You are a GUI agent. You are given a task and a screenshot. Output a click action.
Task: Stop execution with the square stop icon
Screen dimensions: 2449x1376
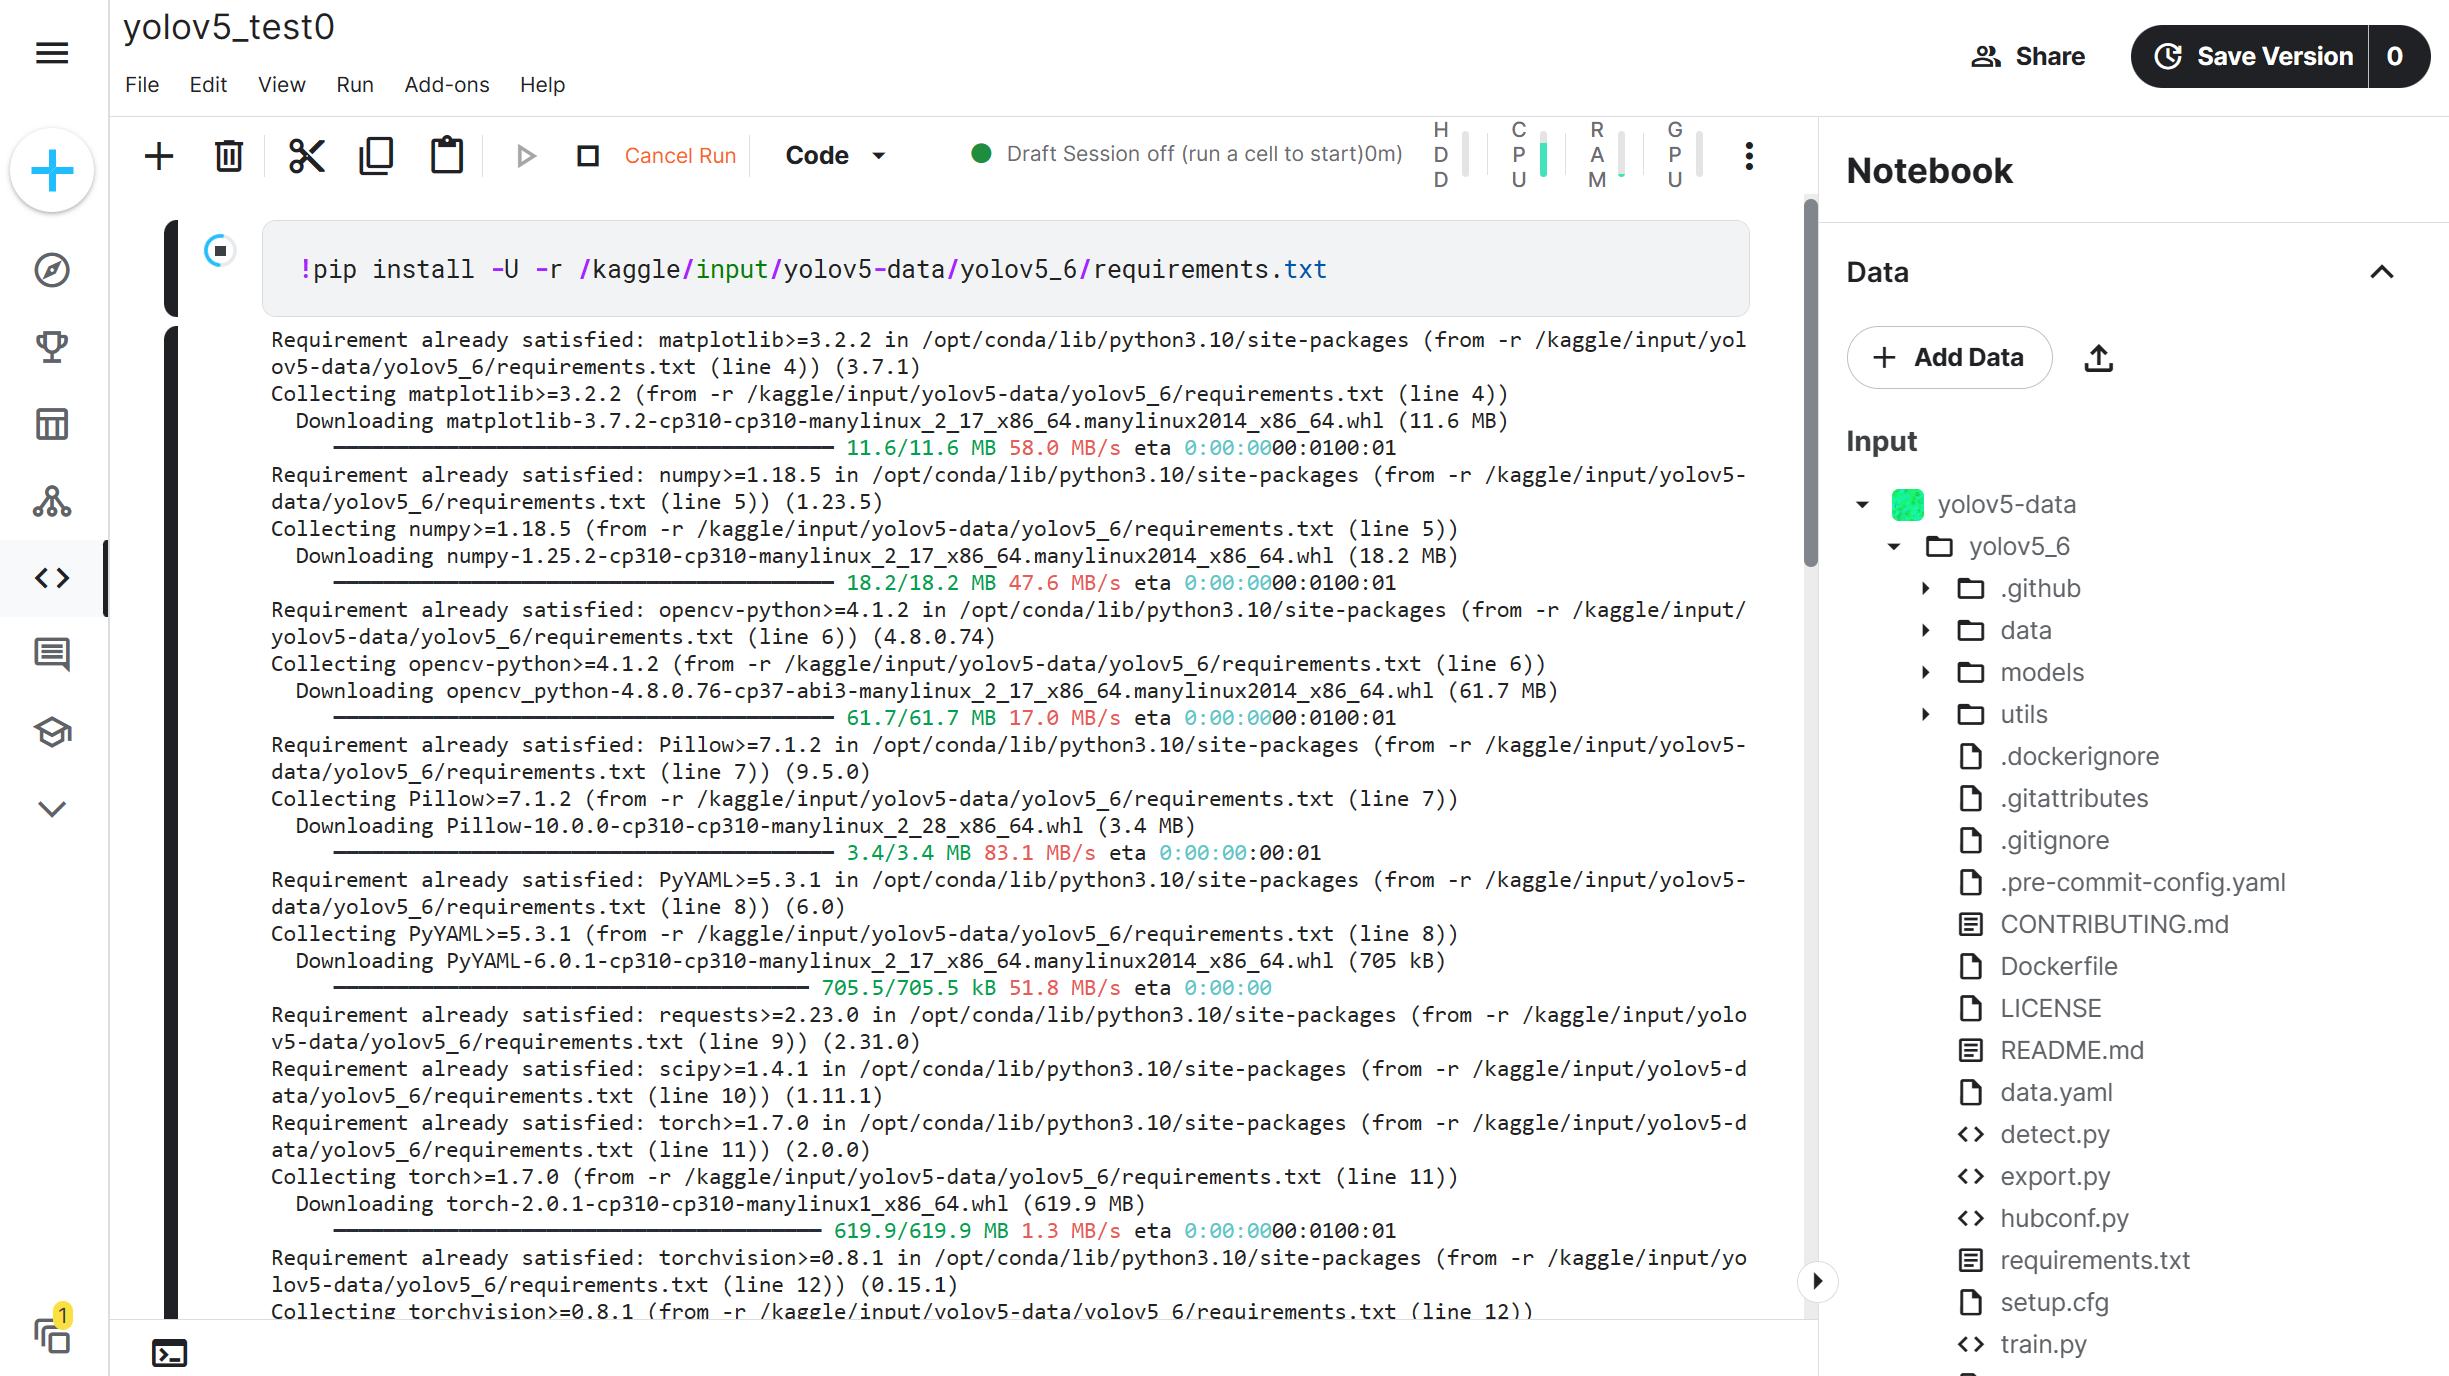pyautogui.click(x=587, y=155)
